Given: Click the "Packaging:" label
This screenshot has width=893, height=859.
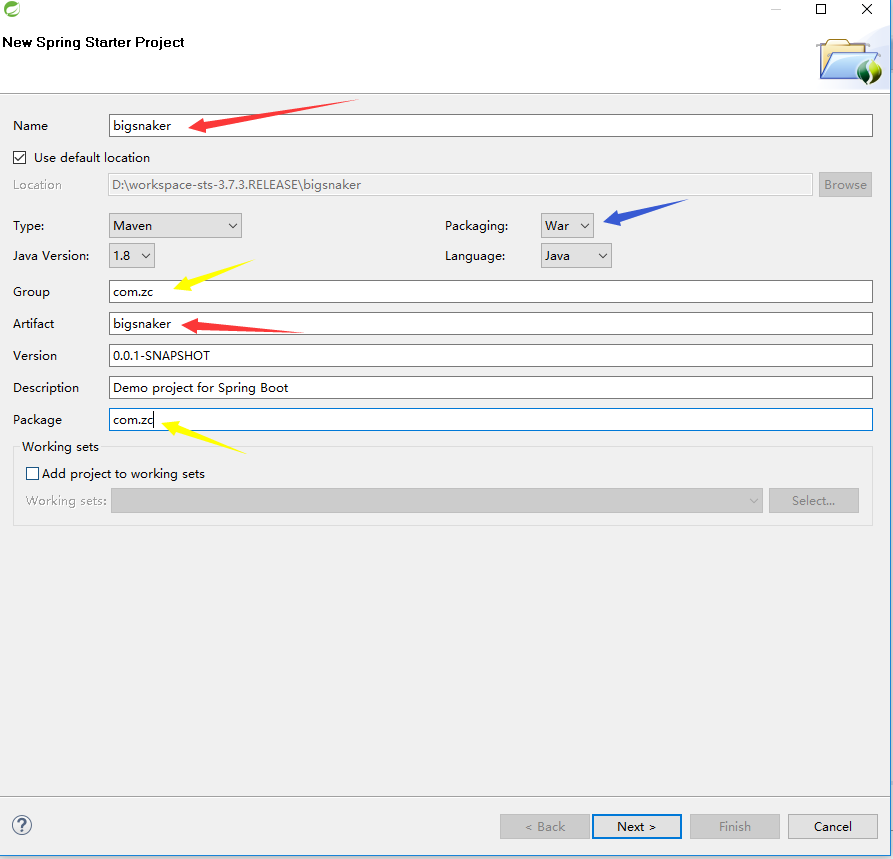Looking at the screenshot, I should point(477,226).
